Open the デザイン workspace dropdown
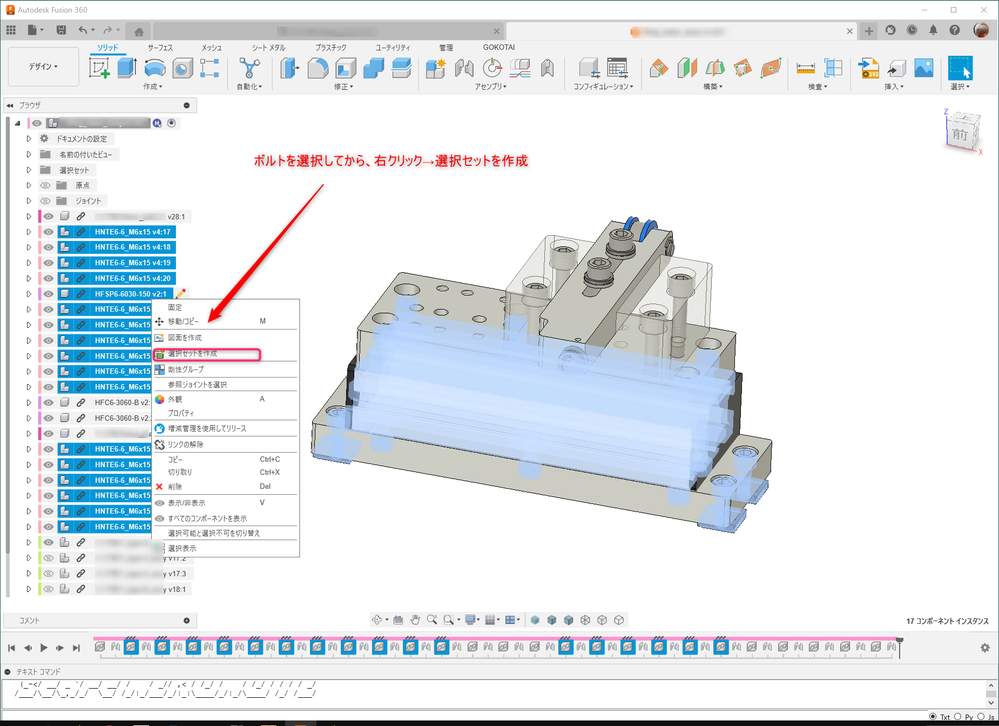The width and height of the screenshot is (999, 726). click(x=43, y=66)
